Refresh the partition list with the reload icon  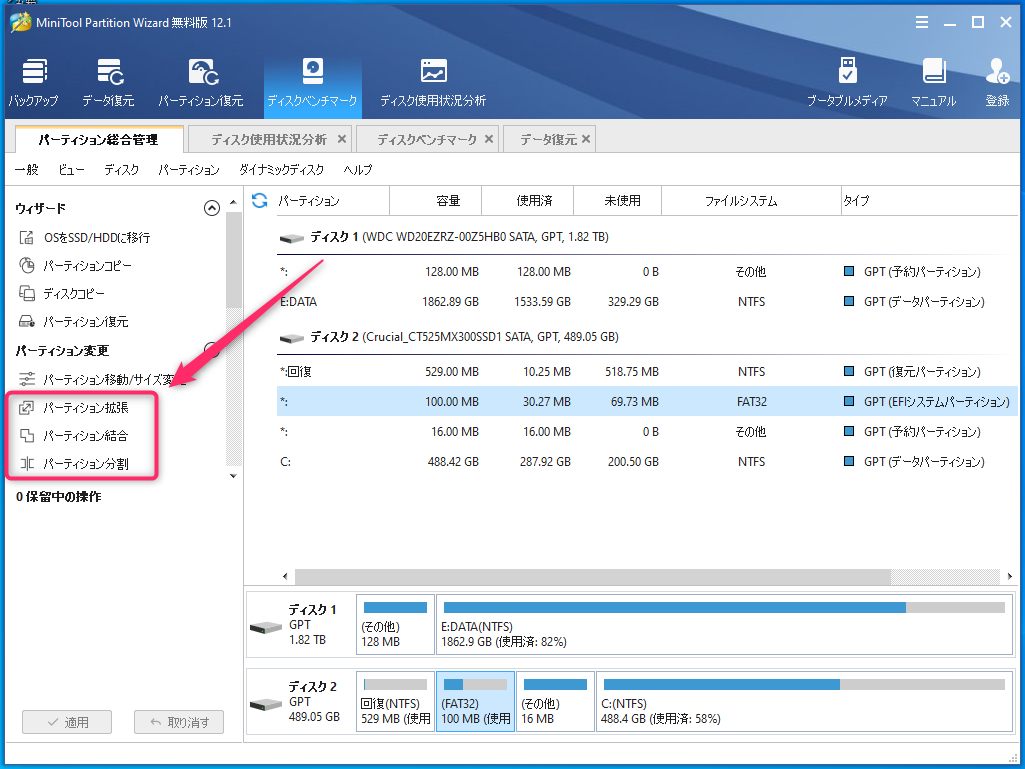tap(260, 201)
